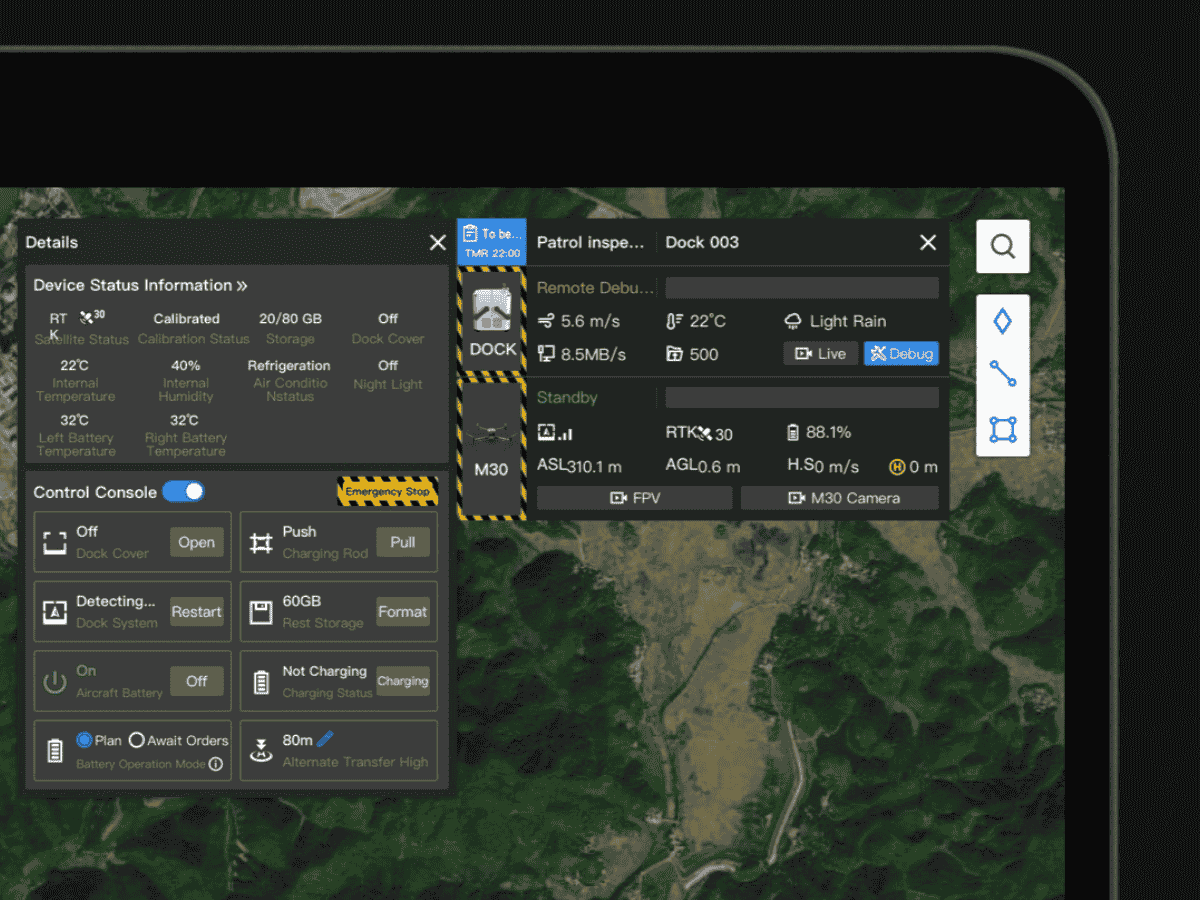This screenshot has height=900, width=1200.
Task: Select the square area drawing tool
Action: (x=1002, y=429)
